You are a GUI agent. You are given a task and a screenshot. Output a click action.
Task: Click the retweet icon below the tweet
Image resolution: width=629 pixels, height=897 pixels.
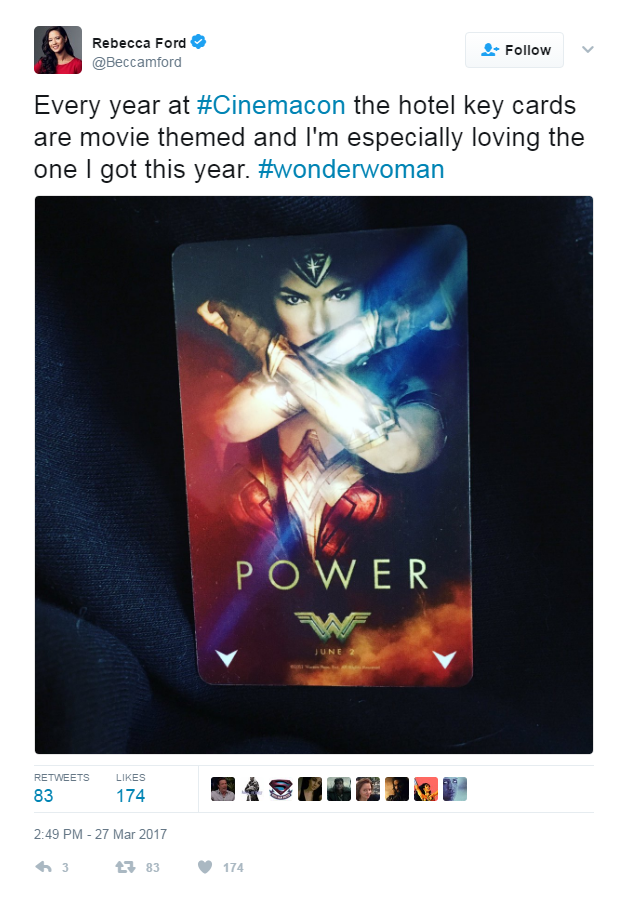[x=125, y=867]
